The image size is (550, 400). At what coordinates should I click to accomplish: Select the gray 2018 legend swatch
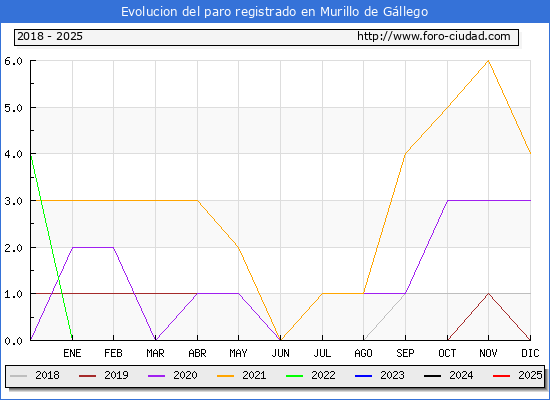tap(18, 376)
